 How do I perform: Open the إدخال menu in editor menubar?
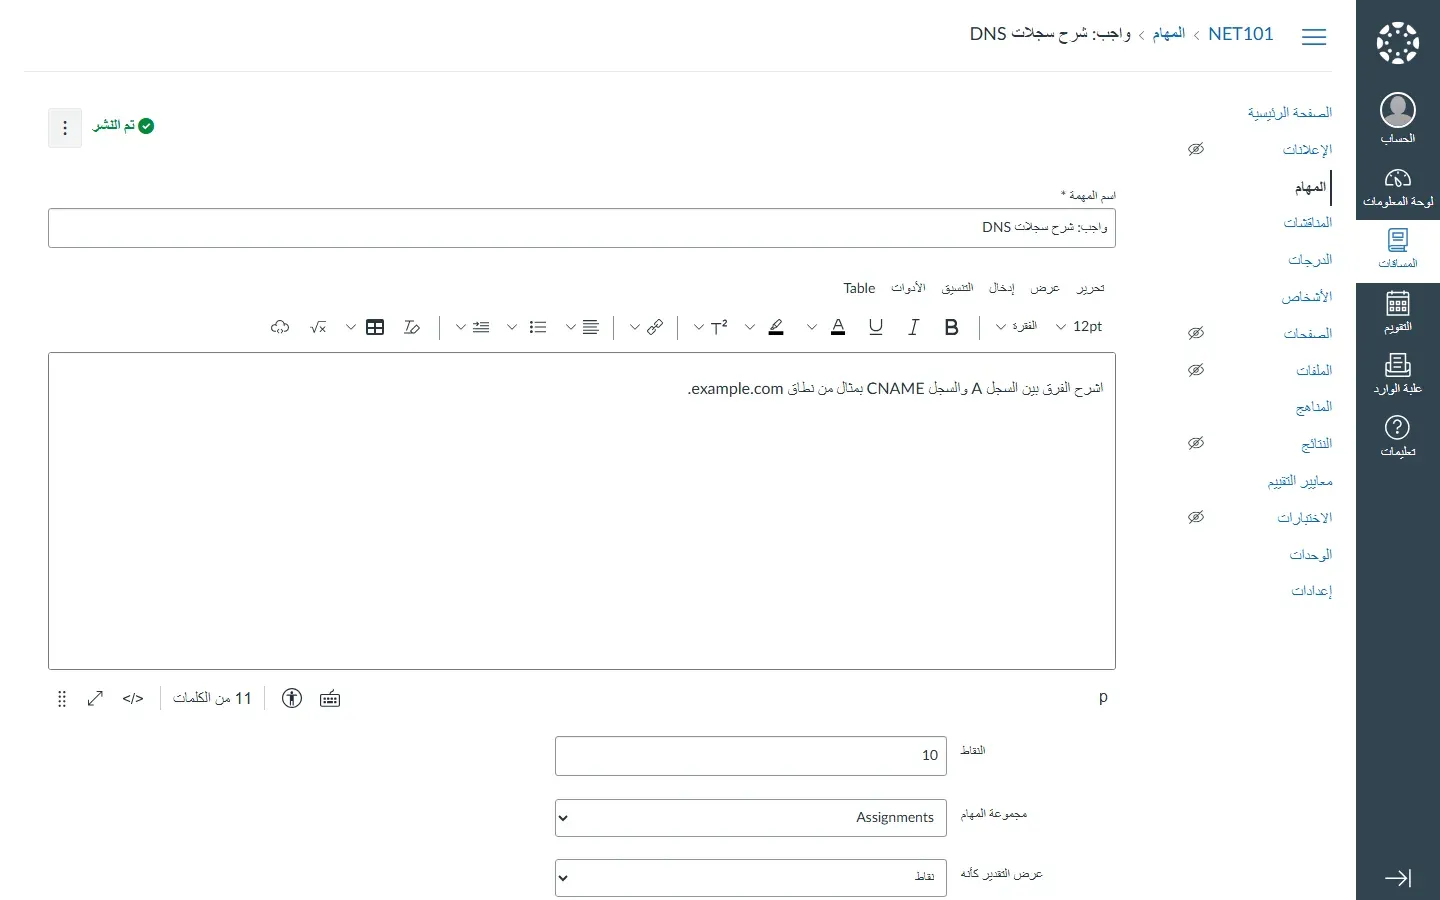[x=1002, y=288]
